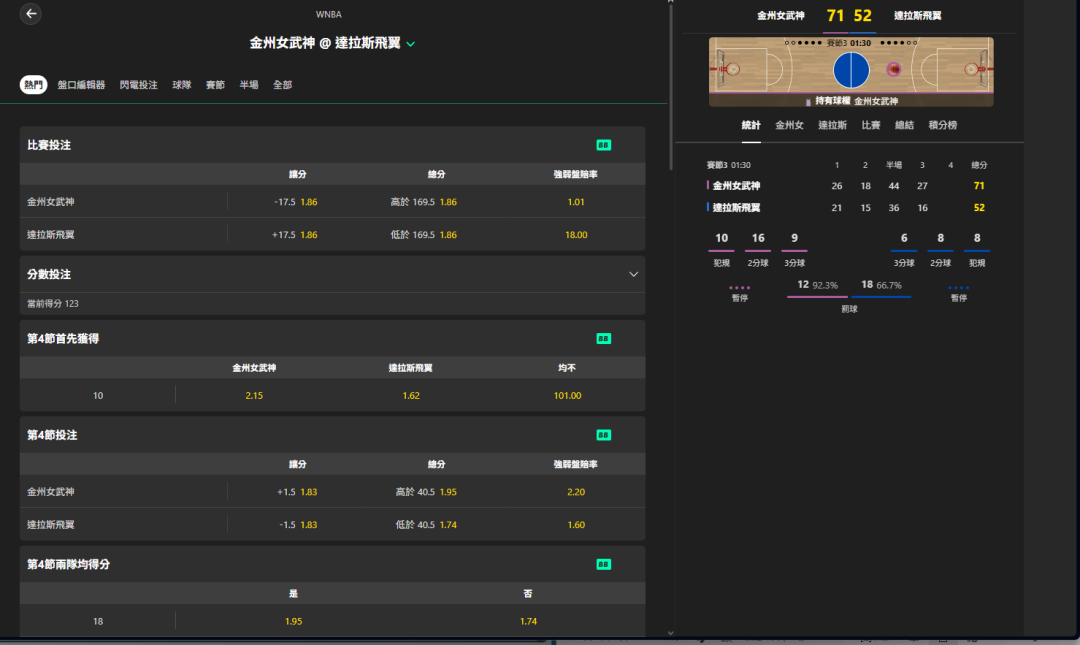
Task: Choose 否 at 1.74 for both teams 18
Action: (x=528, y=621)
